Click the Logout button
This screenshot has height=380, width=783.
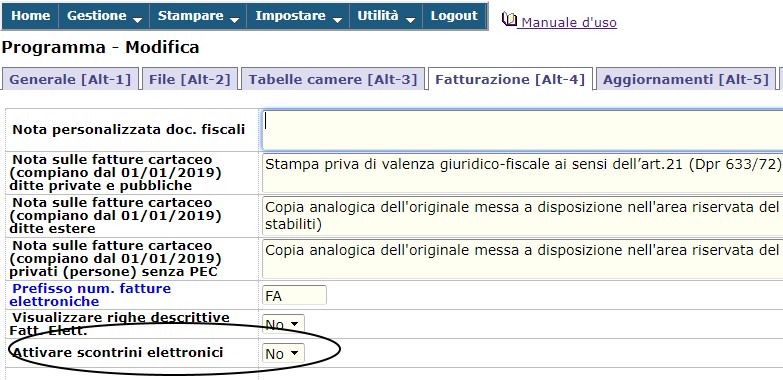(454, 16)
